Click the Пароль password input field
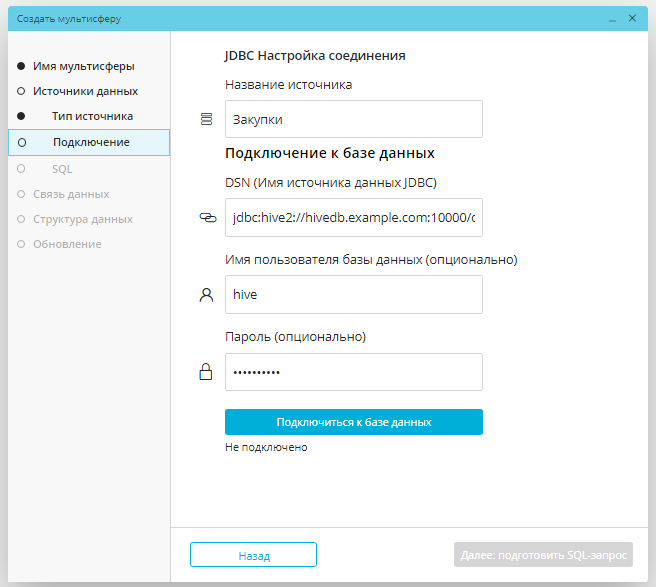Image resolution: width=656 pixels, height=587 pixels. pyautogui.click(x=354, y=372)
